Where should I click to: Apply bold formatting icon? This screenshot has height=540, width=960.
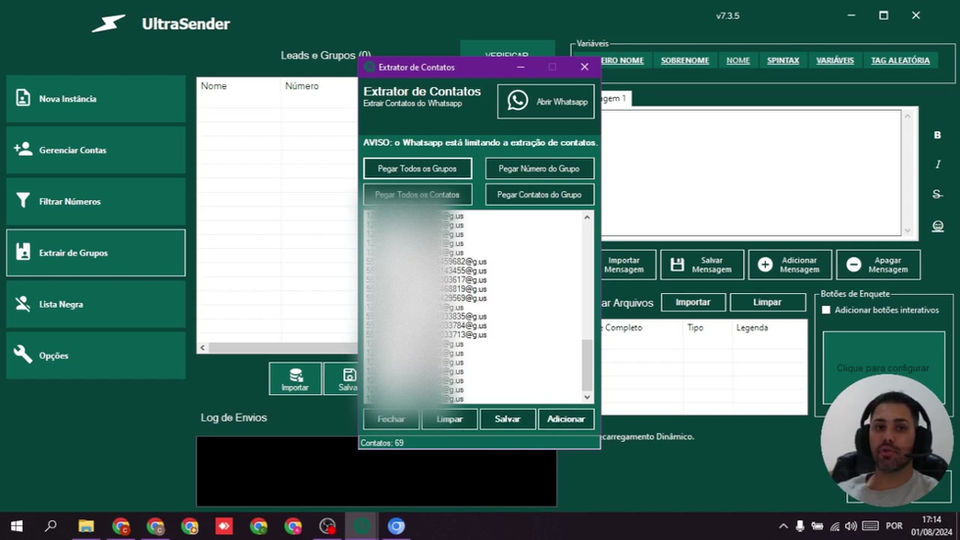937,135
